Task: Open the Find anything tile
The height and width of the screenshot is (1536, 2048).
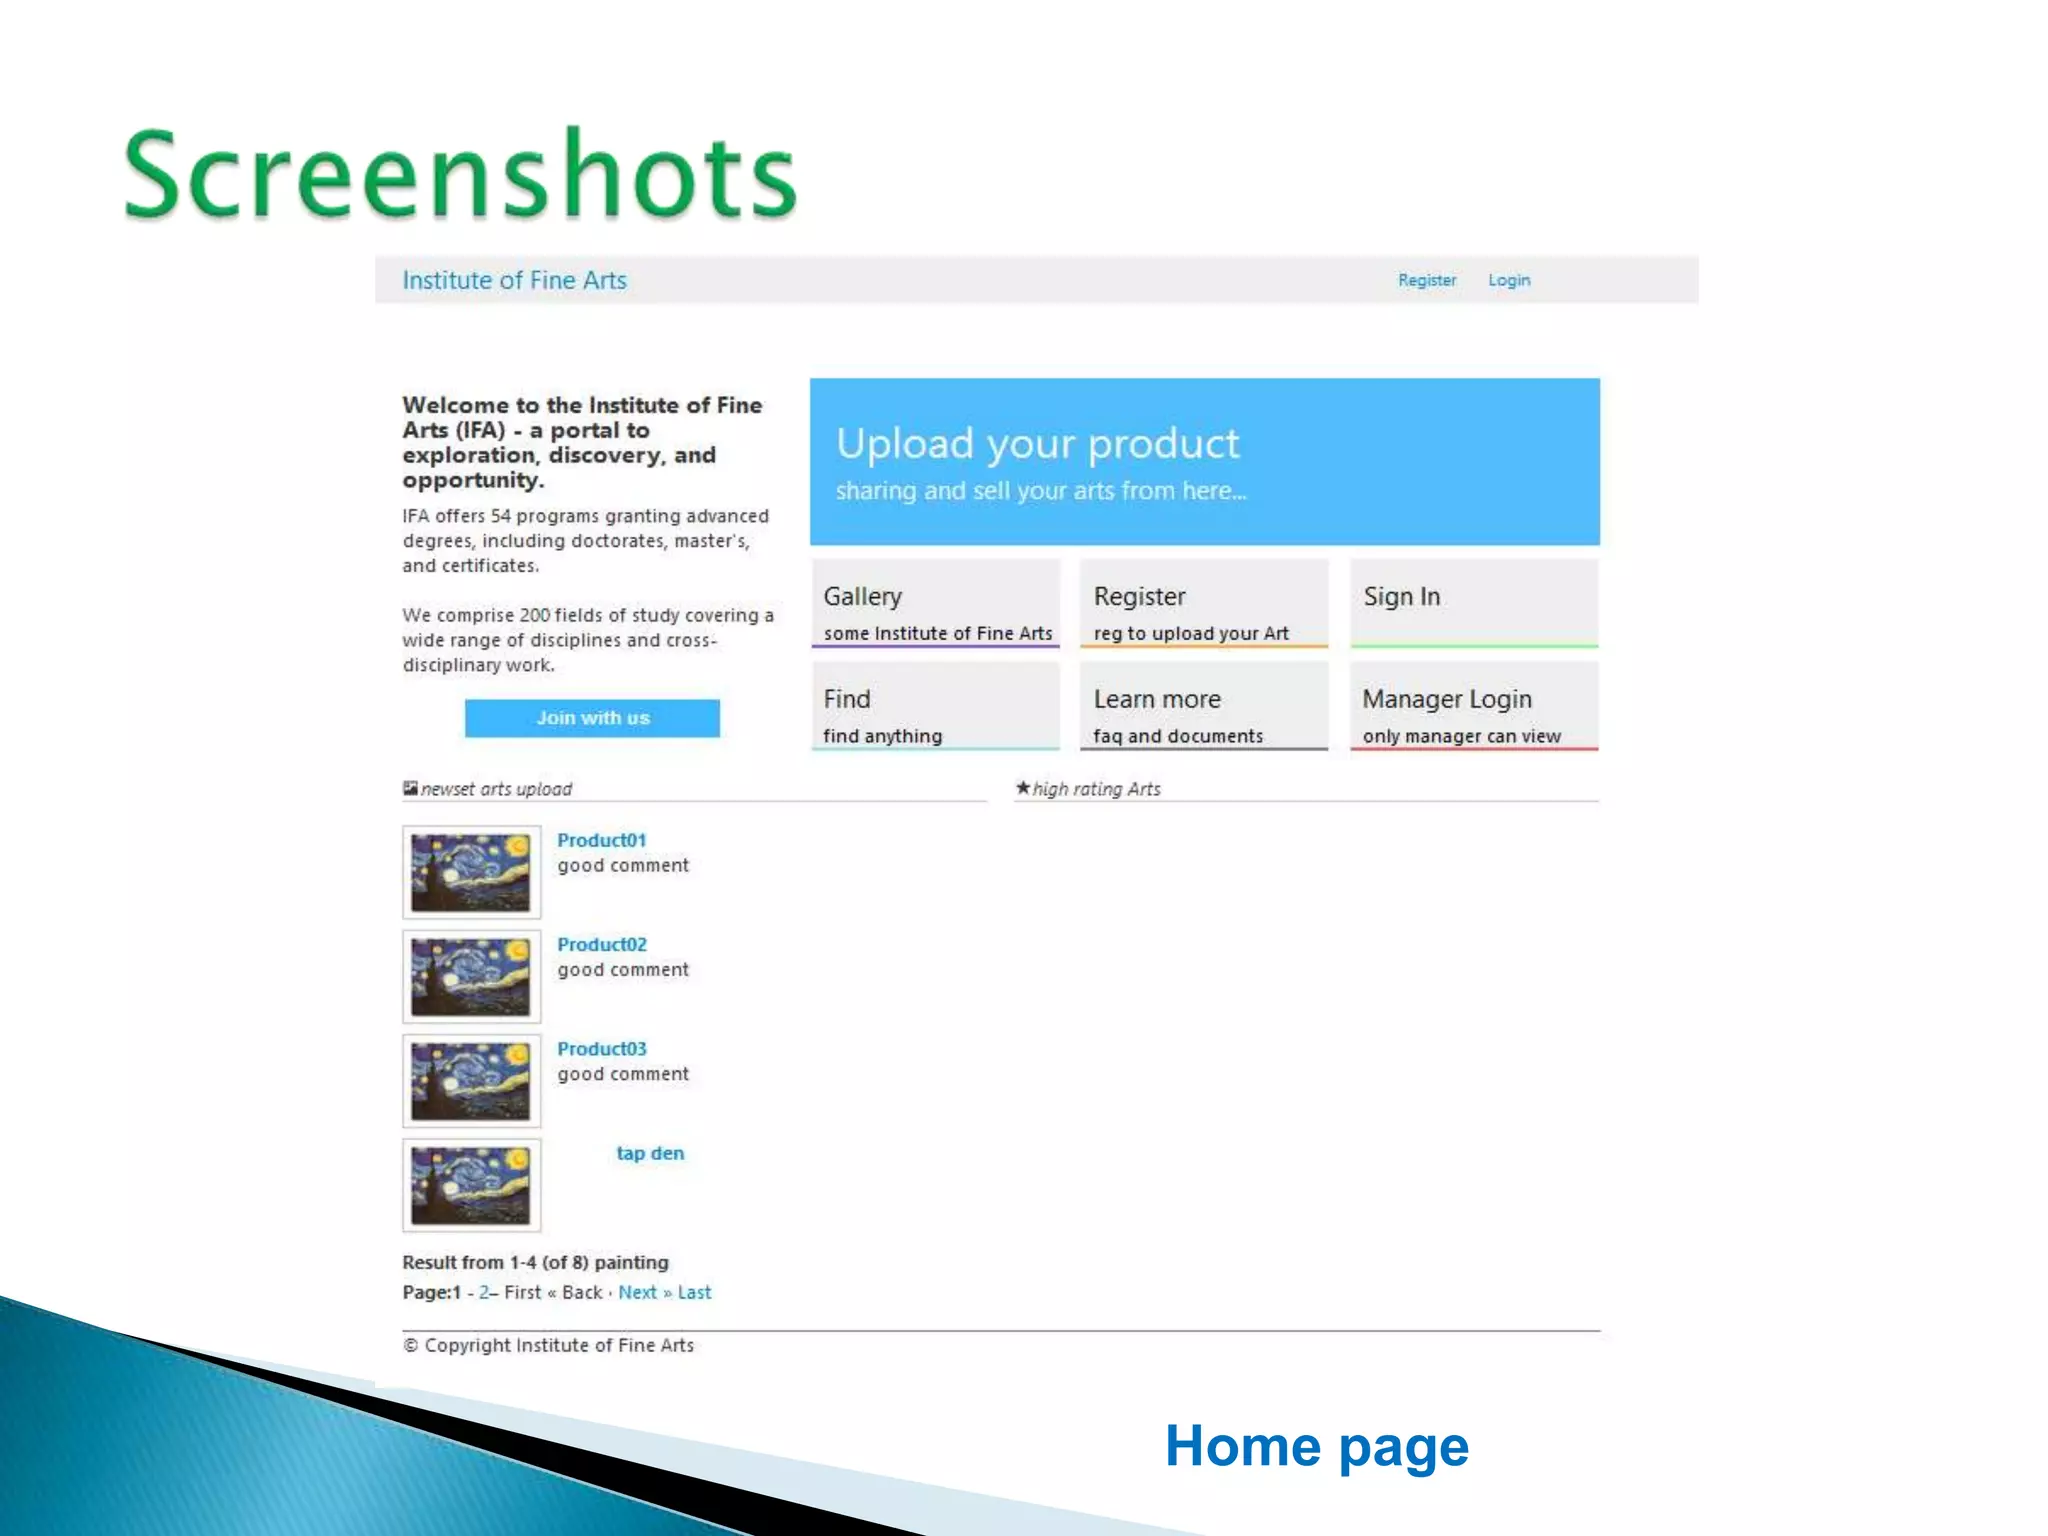Action: click(935, 707)
